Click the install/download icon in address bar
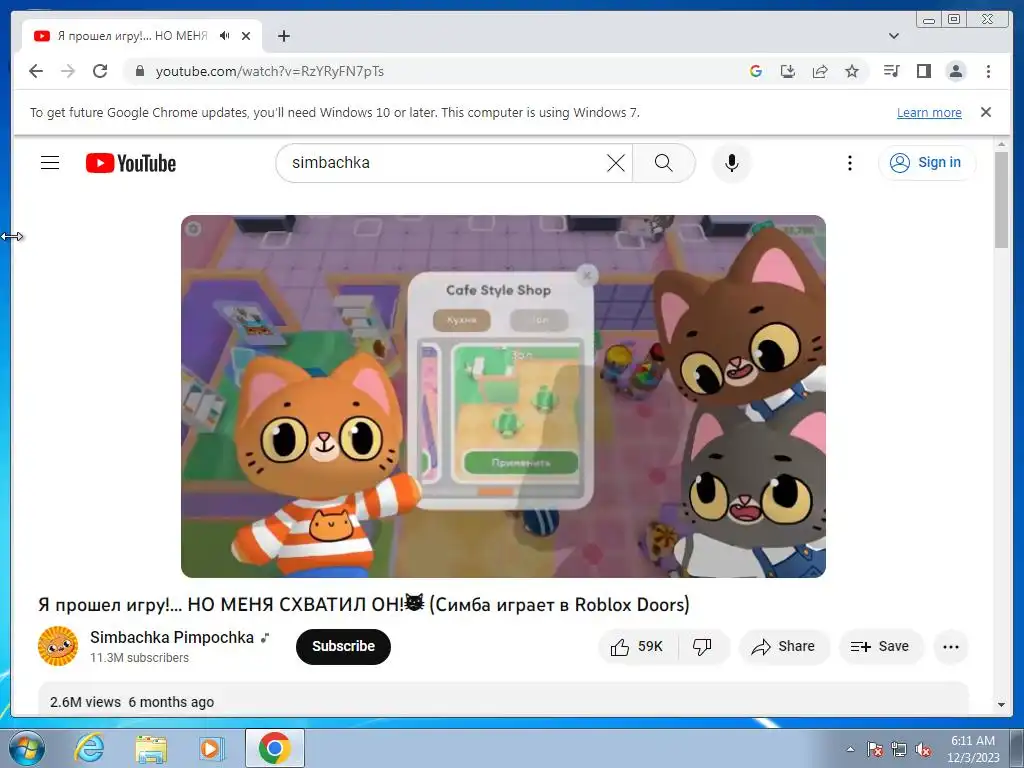The image size is (1024, 768). (x=788, y=71)
